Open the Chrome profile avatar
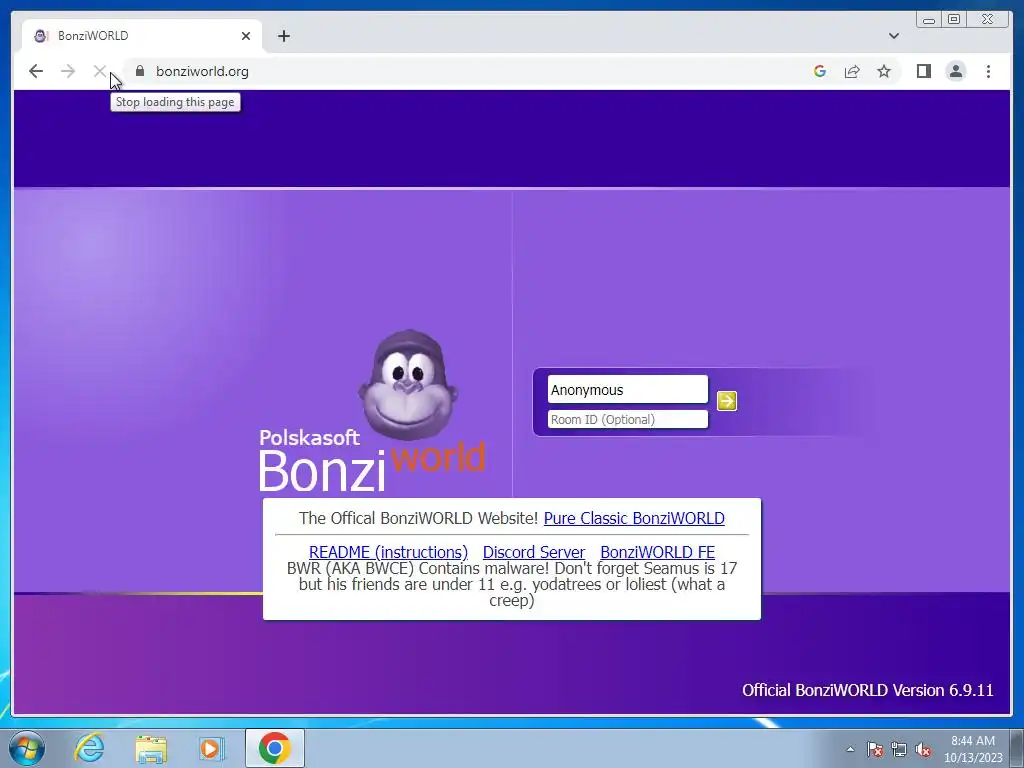This screenshot has height=768, width=1024. click(955, 71)
